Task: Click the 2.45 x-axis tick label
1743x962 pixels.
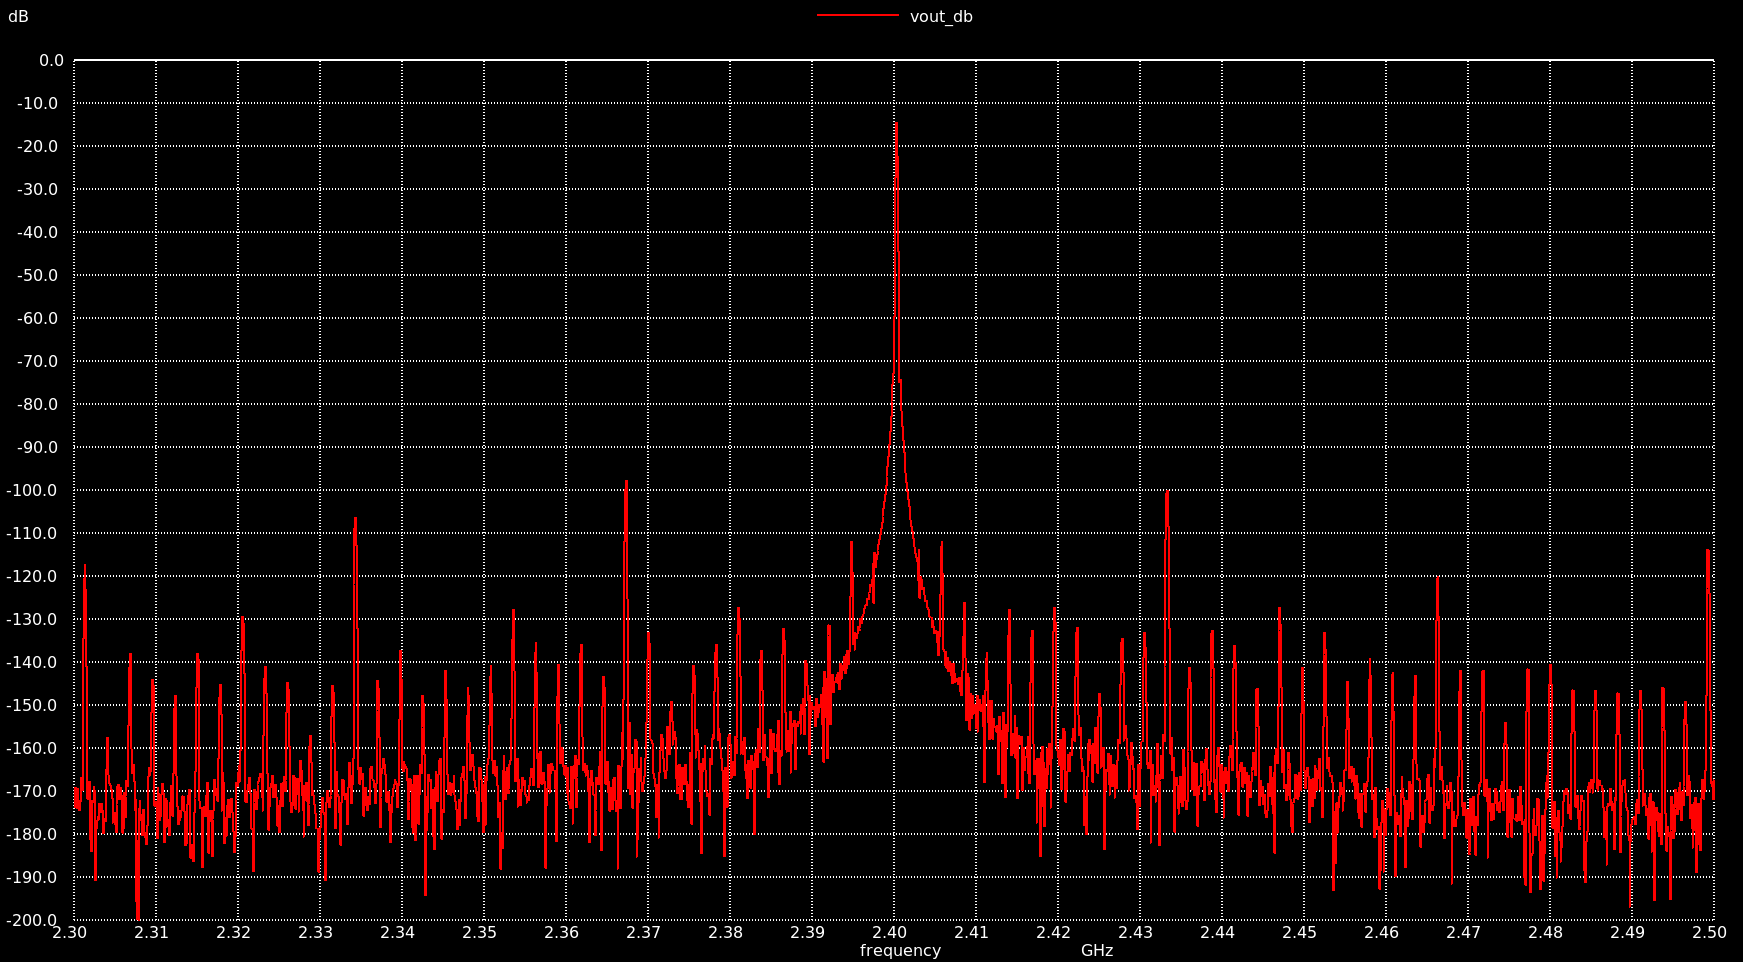Action: [x=1300, y=933]
